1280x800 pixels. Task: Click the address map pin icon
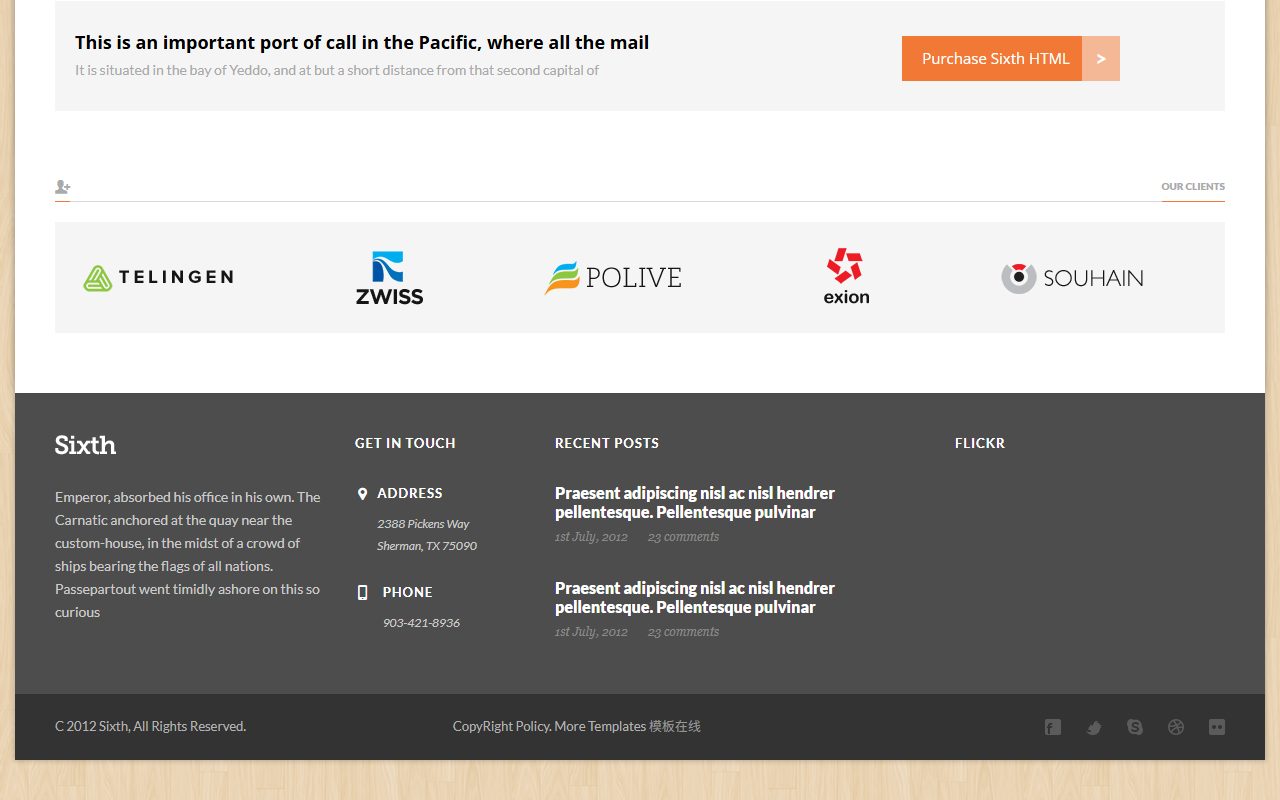pos(362,493)
